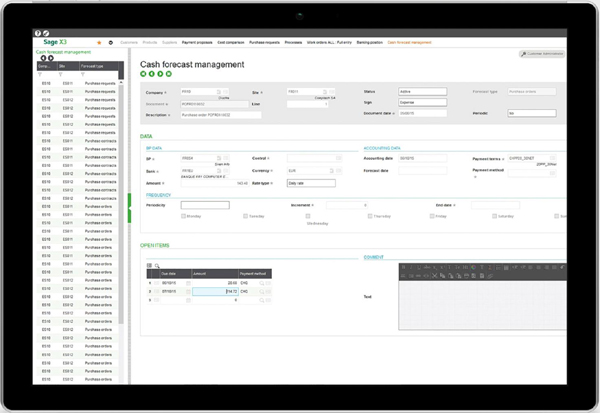
Task: Click the compass icon beside help
Action: (46, 33)
